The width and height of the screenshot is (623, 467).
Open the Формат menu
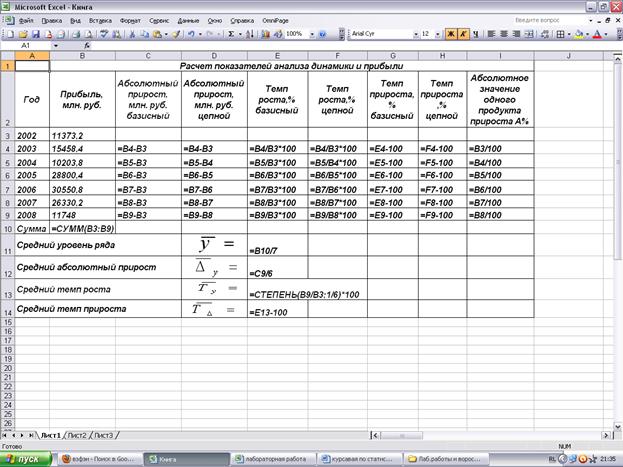click(130, 19)
